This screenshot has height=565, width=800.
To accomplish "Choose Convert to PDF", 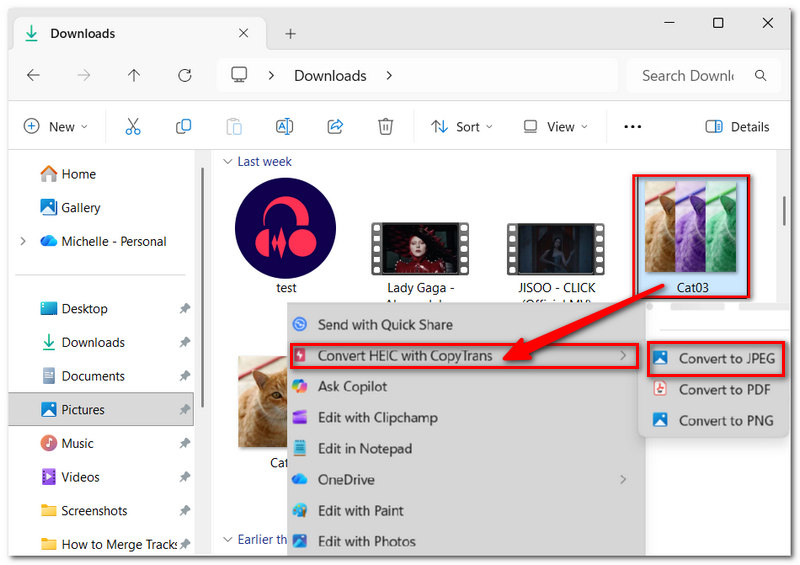I will [715, 389].
